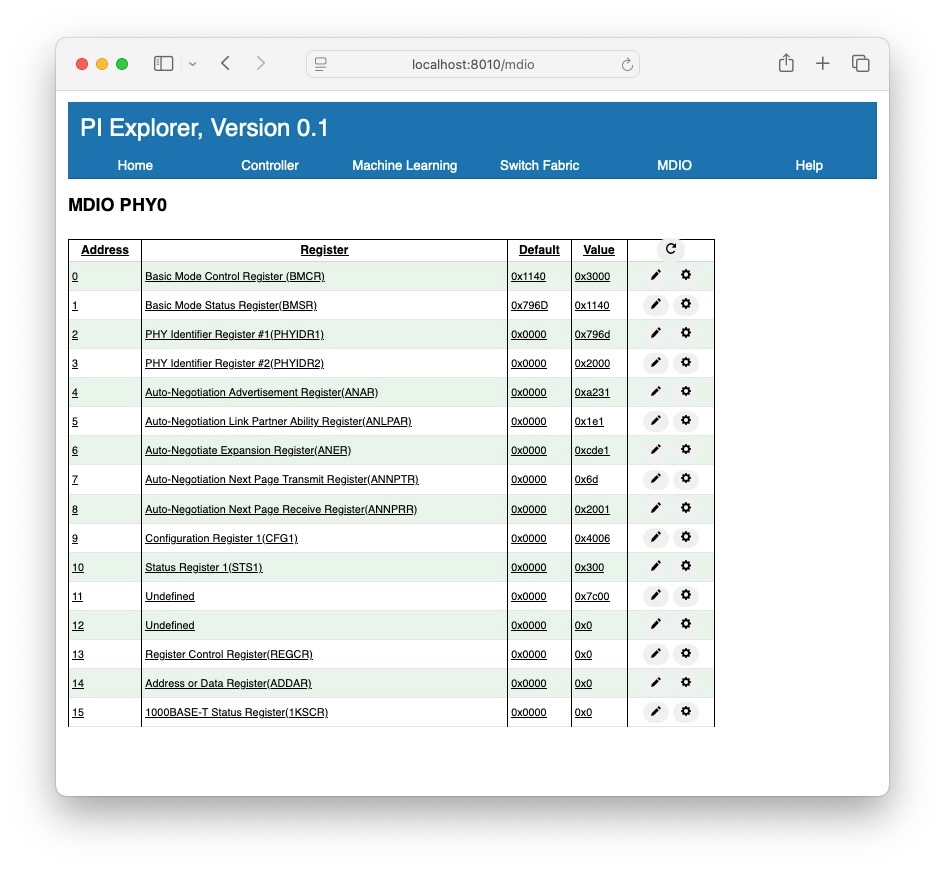
Task: Open the Switch Fabric menu
Action: coord(539,165)
